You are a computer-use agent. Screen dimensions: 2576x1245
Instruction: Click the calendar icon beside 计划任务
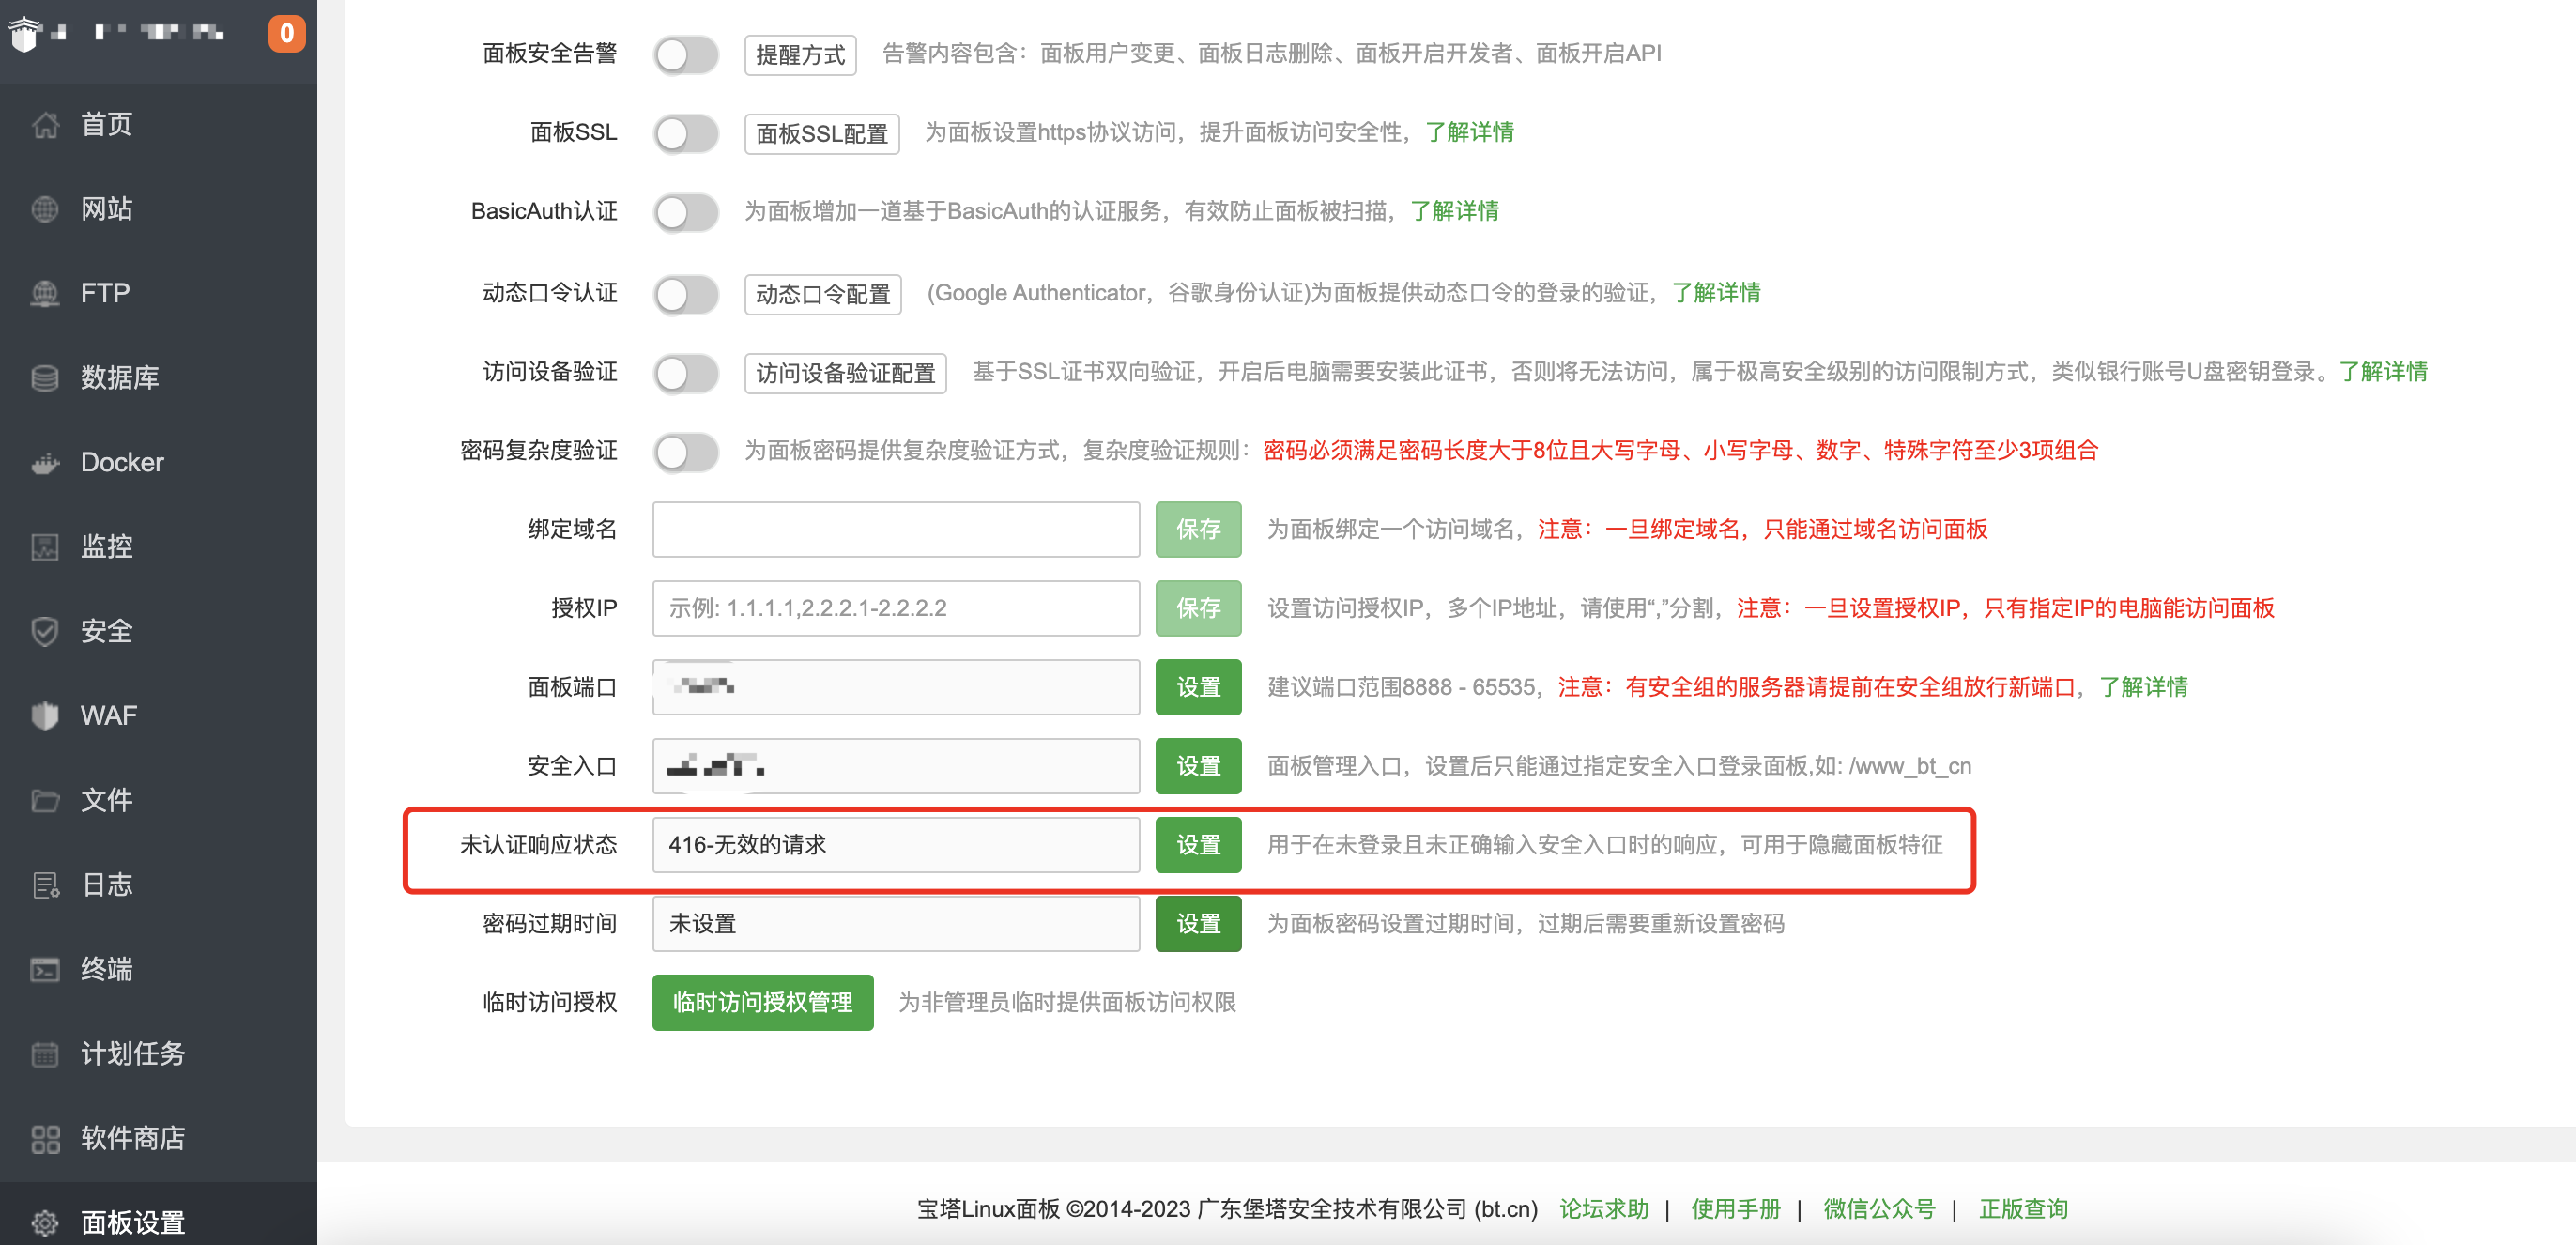point(45,1054)
